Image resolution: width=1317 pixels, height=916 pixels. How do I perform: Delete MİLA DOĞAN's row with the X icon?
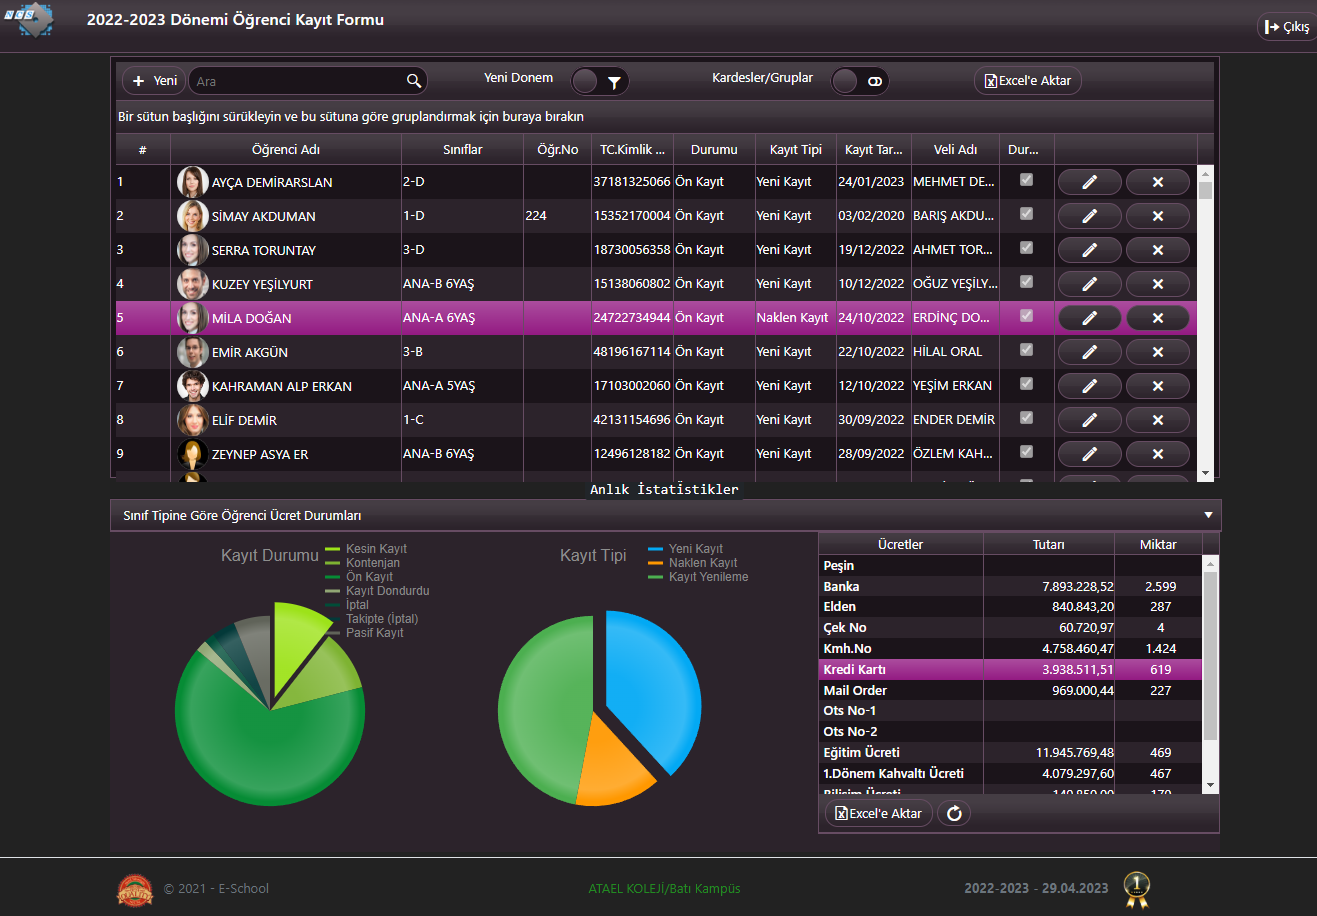[x=1157, y=318]
